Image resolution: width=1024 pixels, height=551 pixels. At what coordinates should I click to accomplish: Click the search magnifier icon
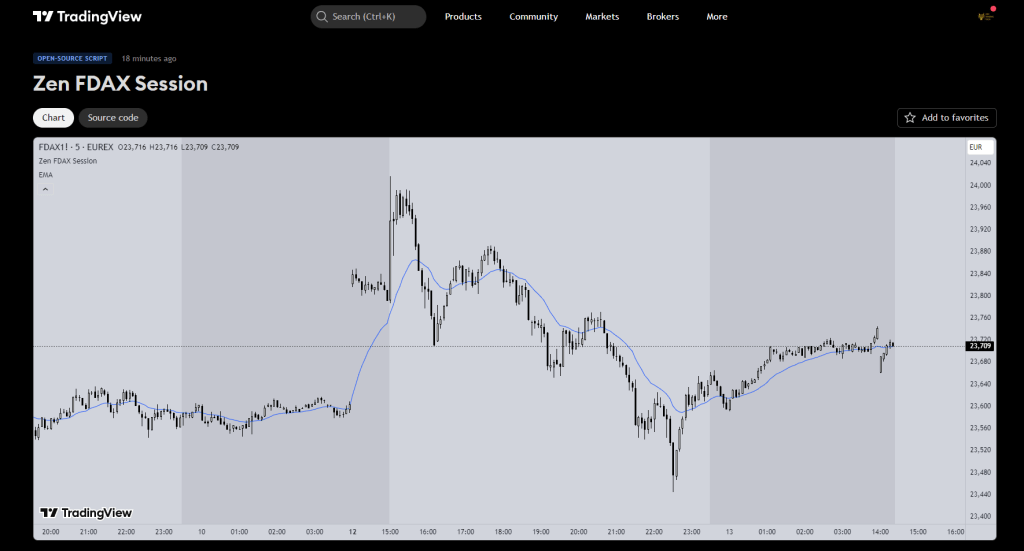(x=322, y=16)
